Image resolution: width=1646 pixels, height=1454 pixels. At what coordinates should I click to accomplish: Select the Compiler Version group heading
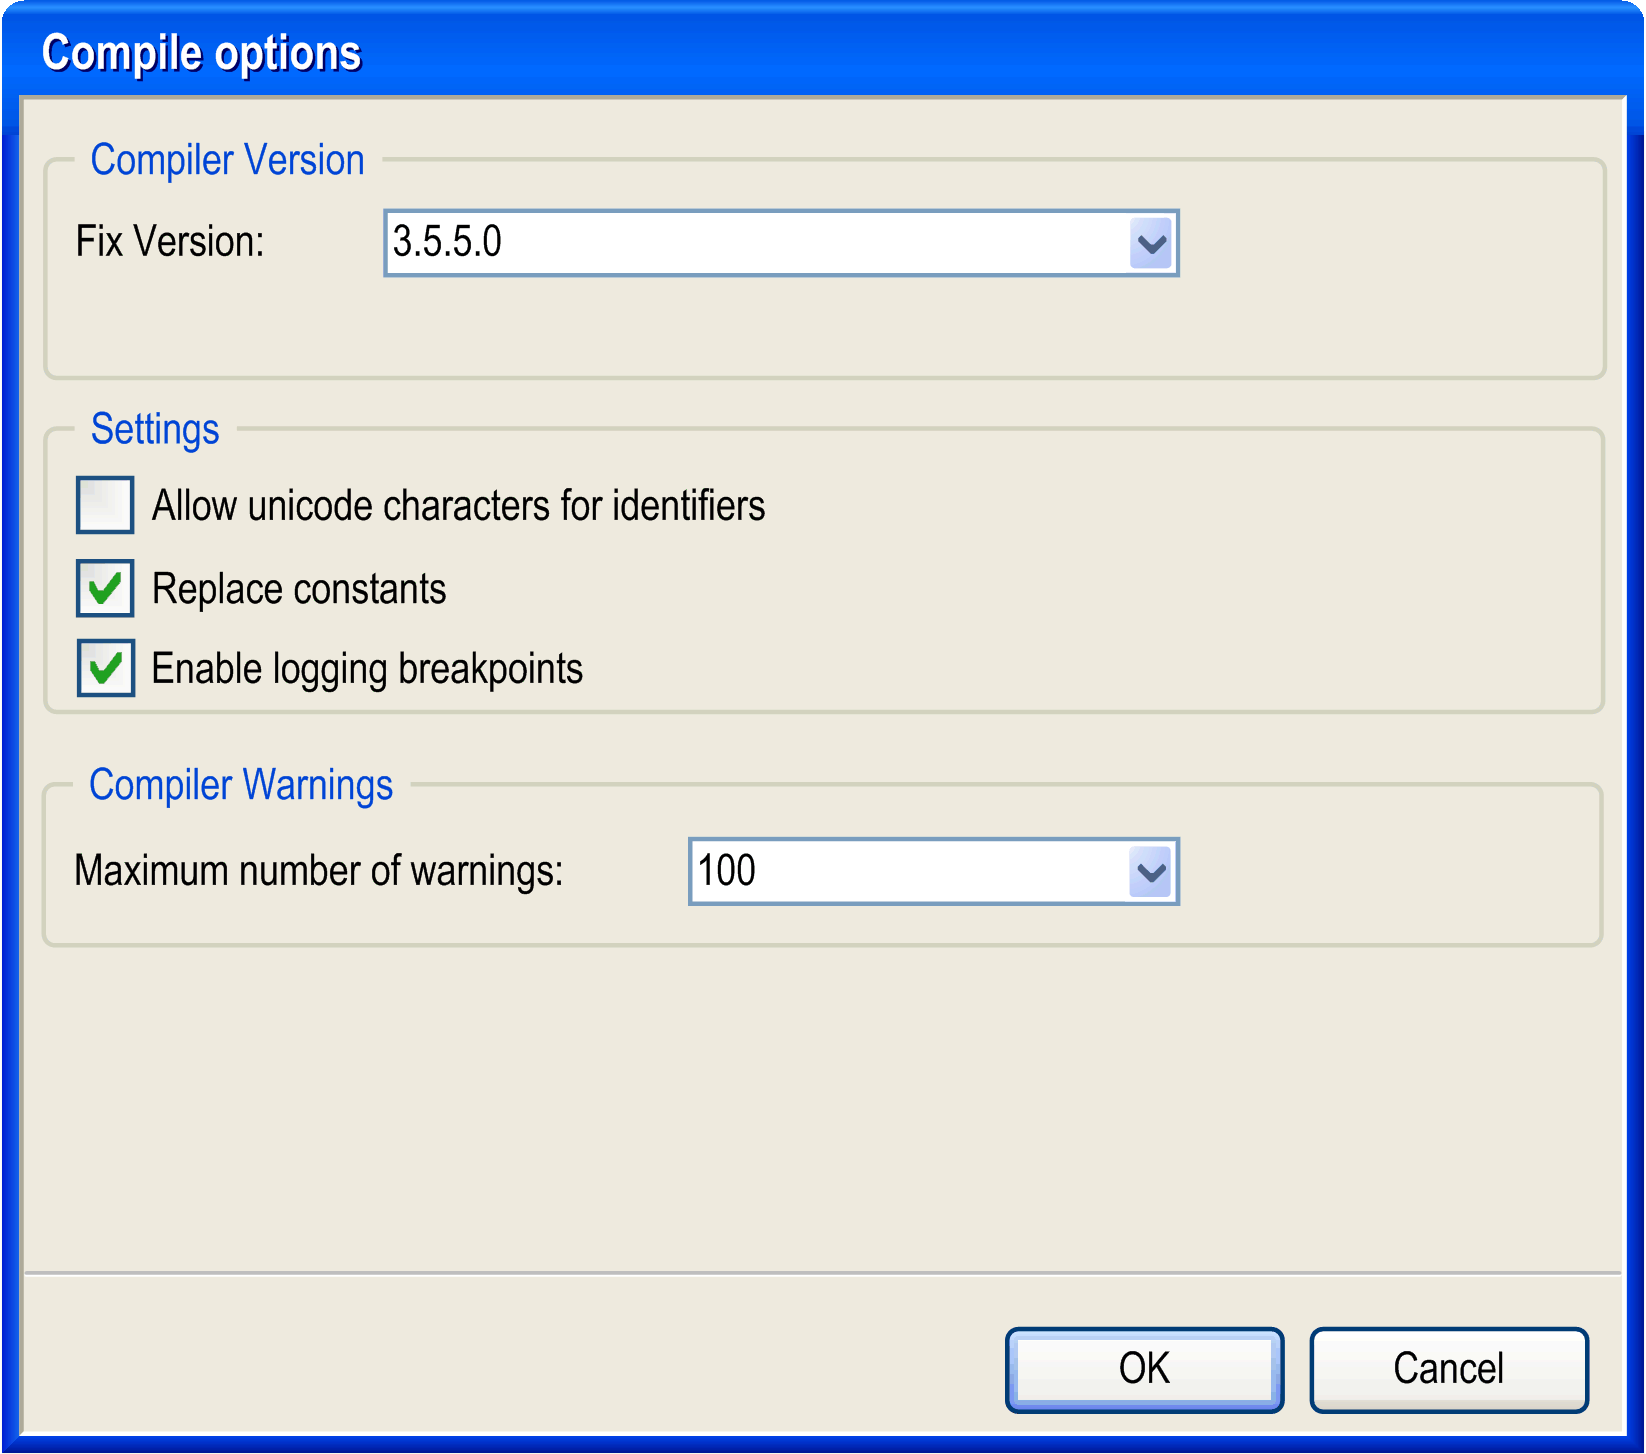[x=228, y=160]
